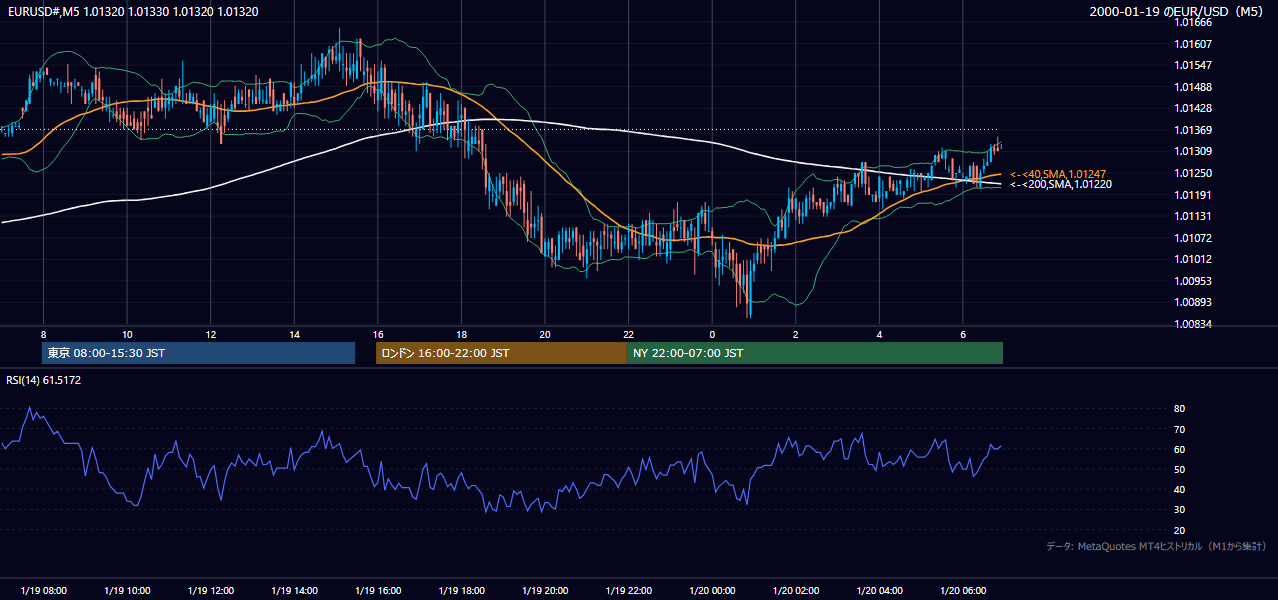
Task: Click hour label 0 under the price chart
Action: (x=712, y=334)
